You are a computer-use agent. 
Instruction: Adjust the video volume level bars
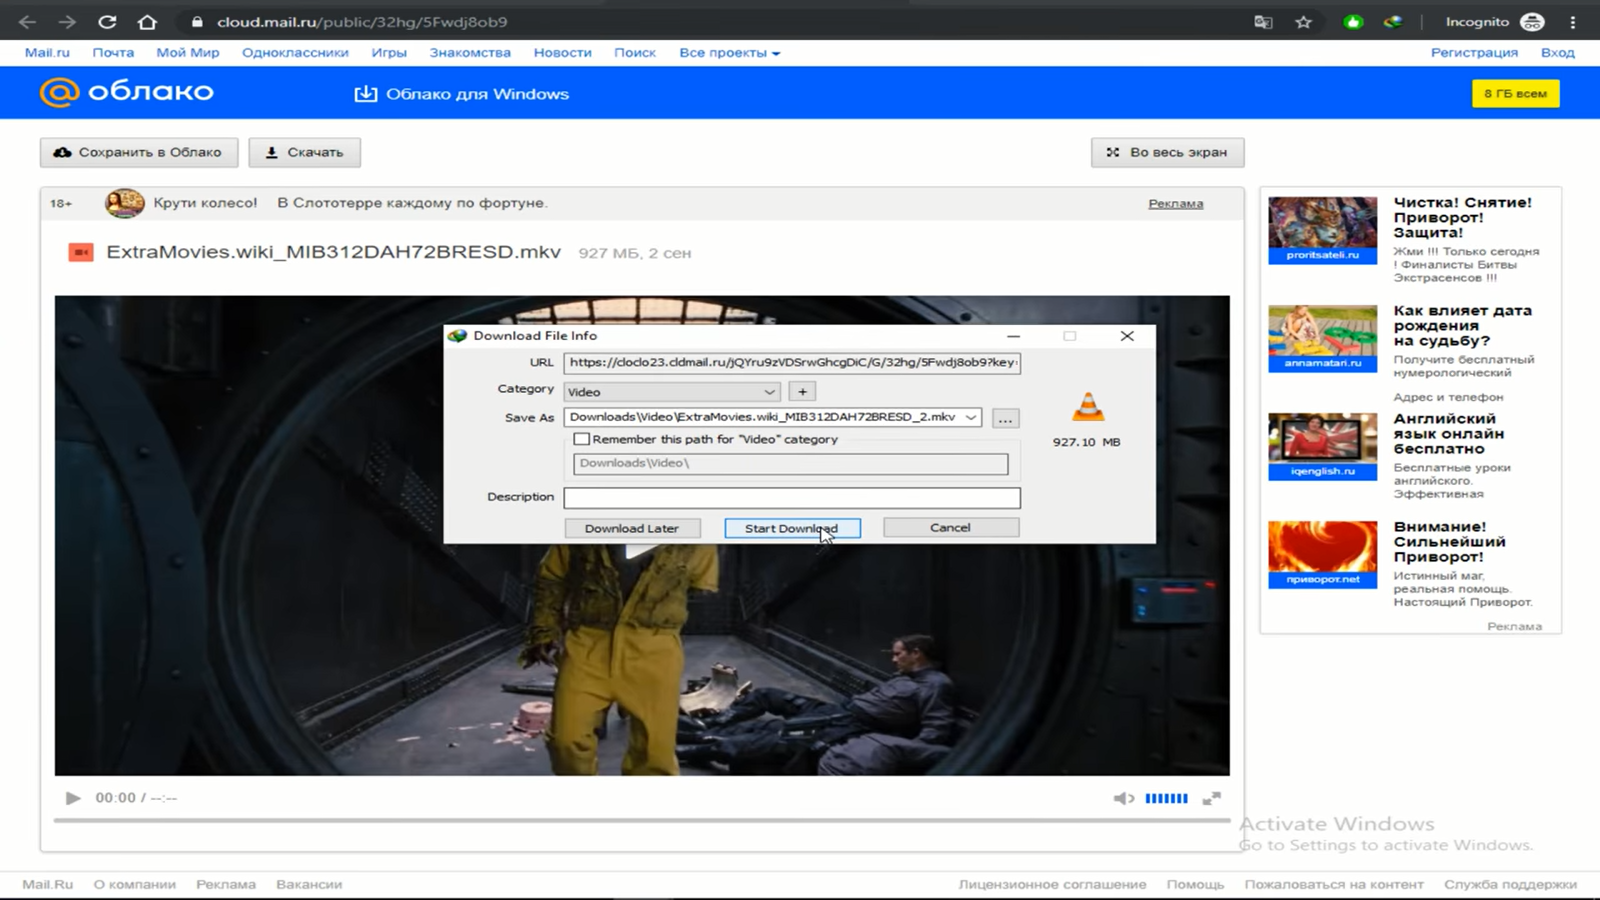(1166, 798)
